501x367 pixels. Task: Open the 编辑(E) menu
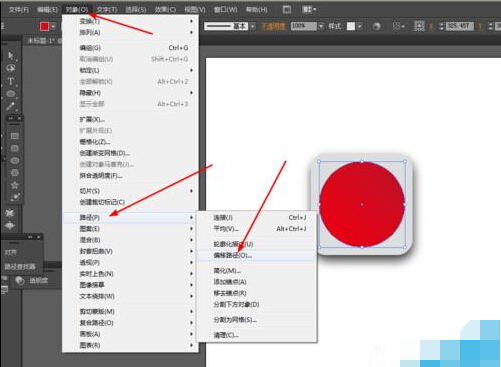coord(47,10)
